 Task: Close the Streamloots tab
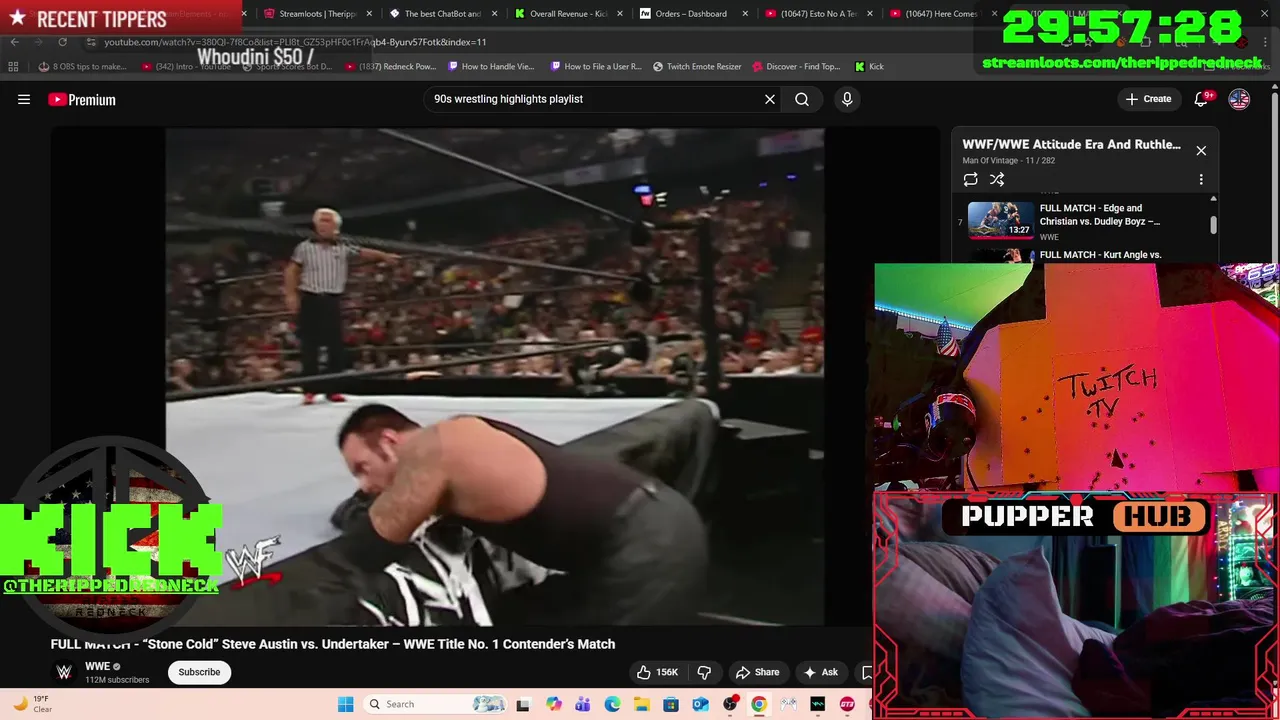(369, 14)
